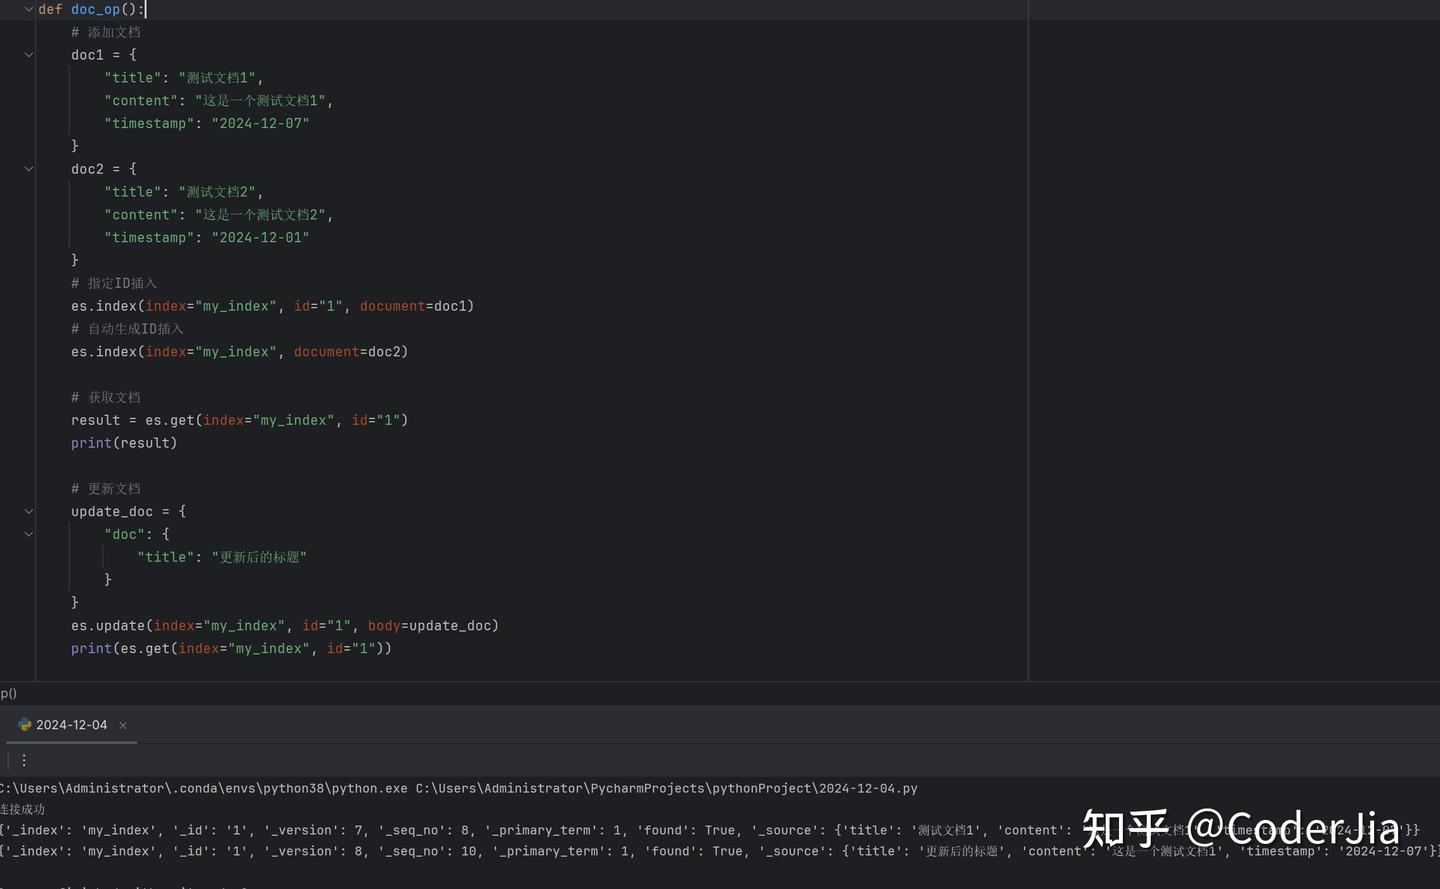Close the 2024-12-04 run tab
Screen dimensions: 1440x889
click(122, 725)
